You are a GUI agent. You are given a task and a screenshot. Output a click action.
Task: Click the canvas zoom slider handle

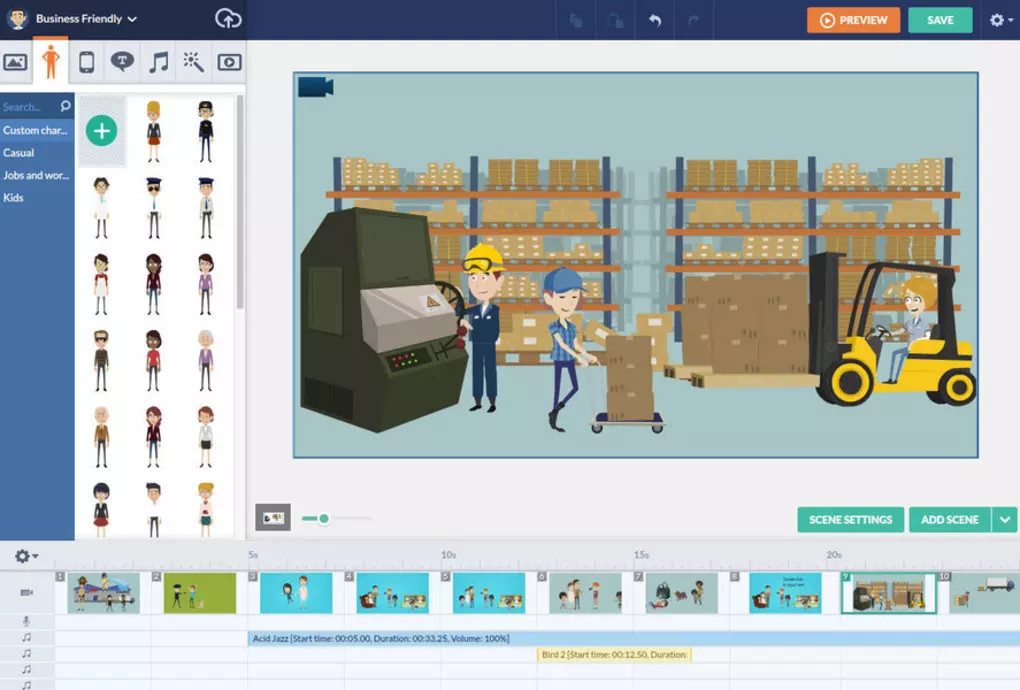point(324,518)
